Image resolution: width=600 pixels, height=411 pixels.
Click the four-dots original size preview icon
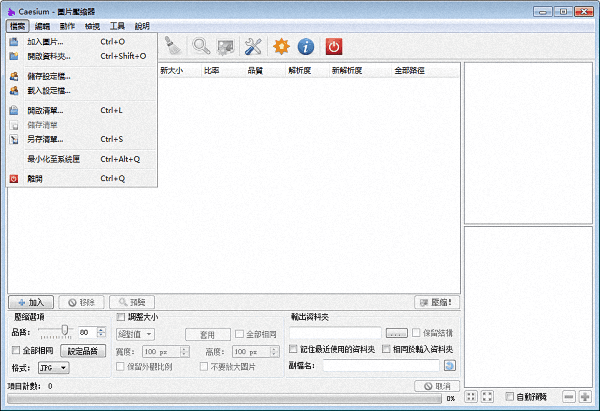(471, 396)
